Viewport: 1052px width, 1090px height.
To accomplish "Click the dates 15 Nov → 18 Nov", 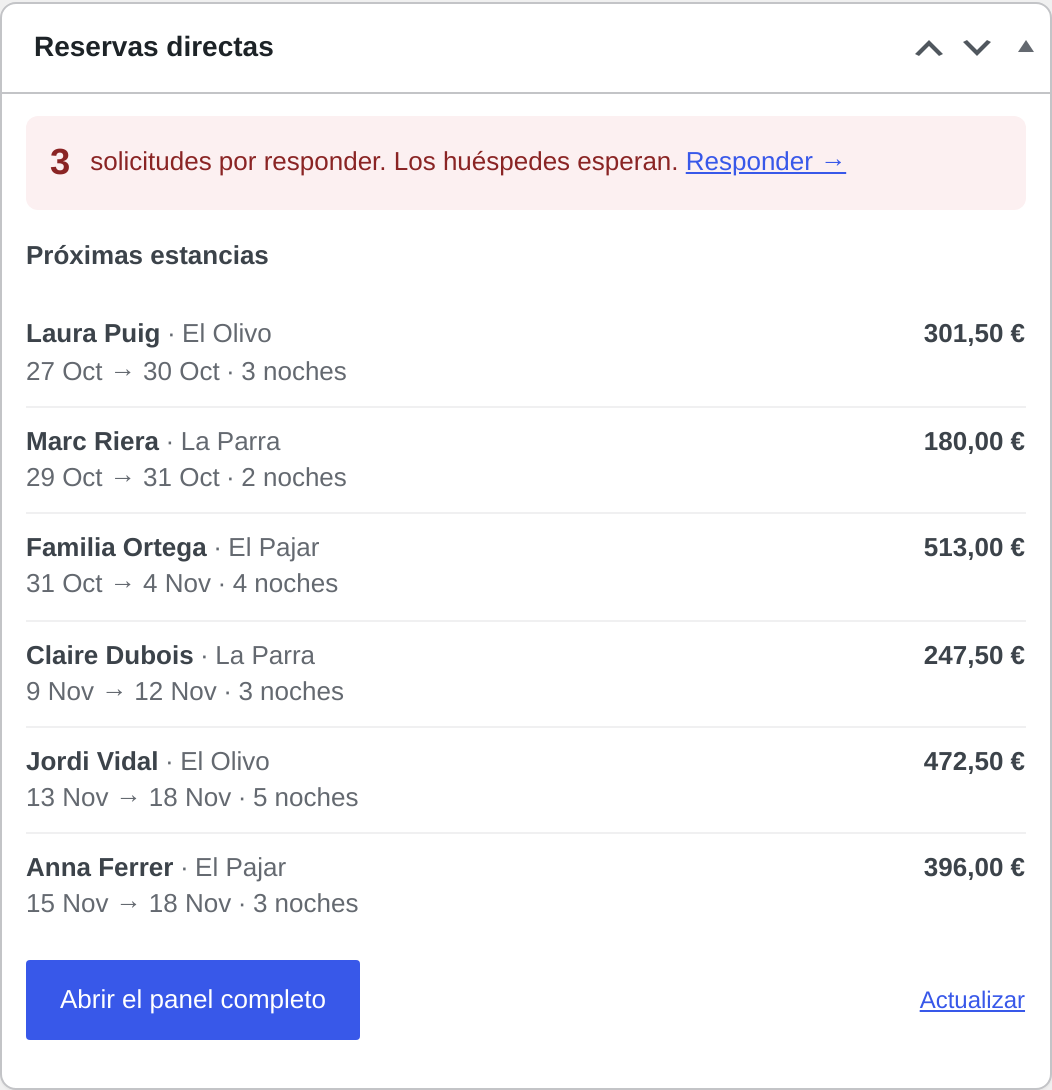I will 129,903.
